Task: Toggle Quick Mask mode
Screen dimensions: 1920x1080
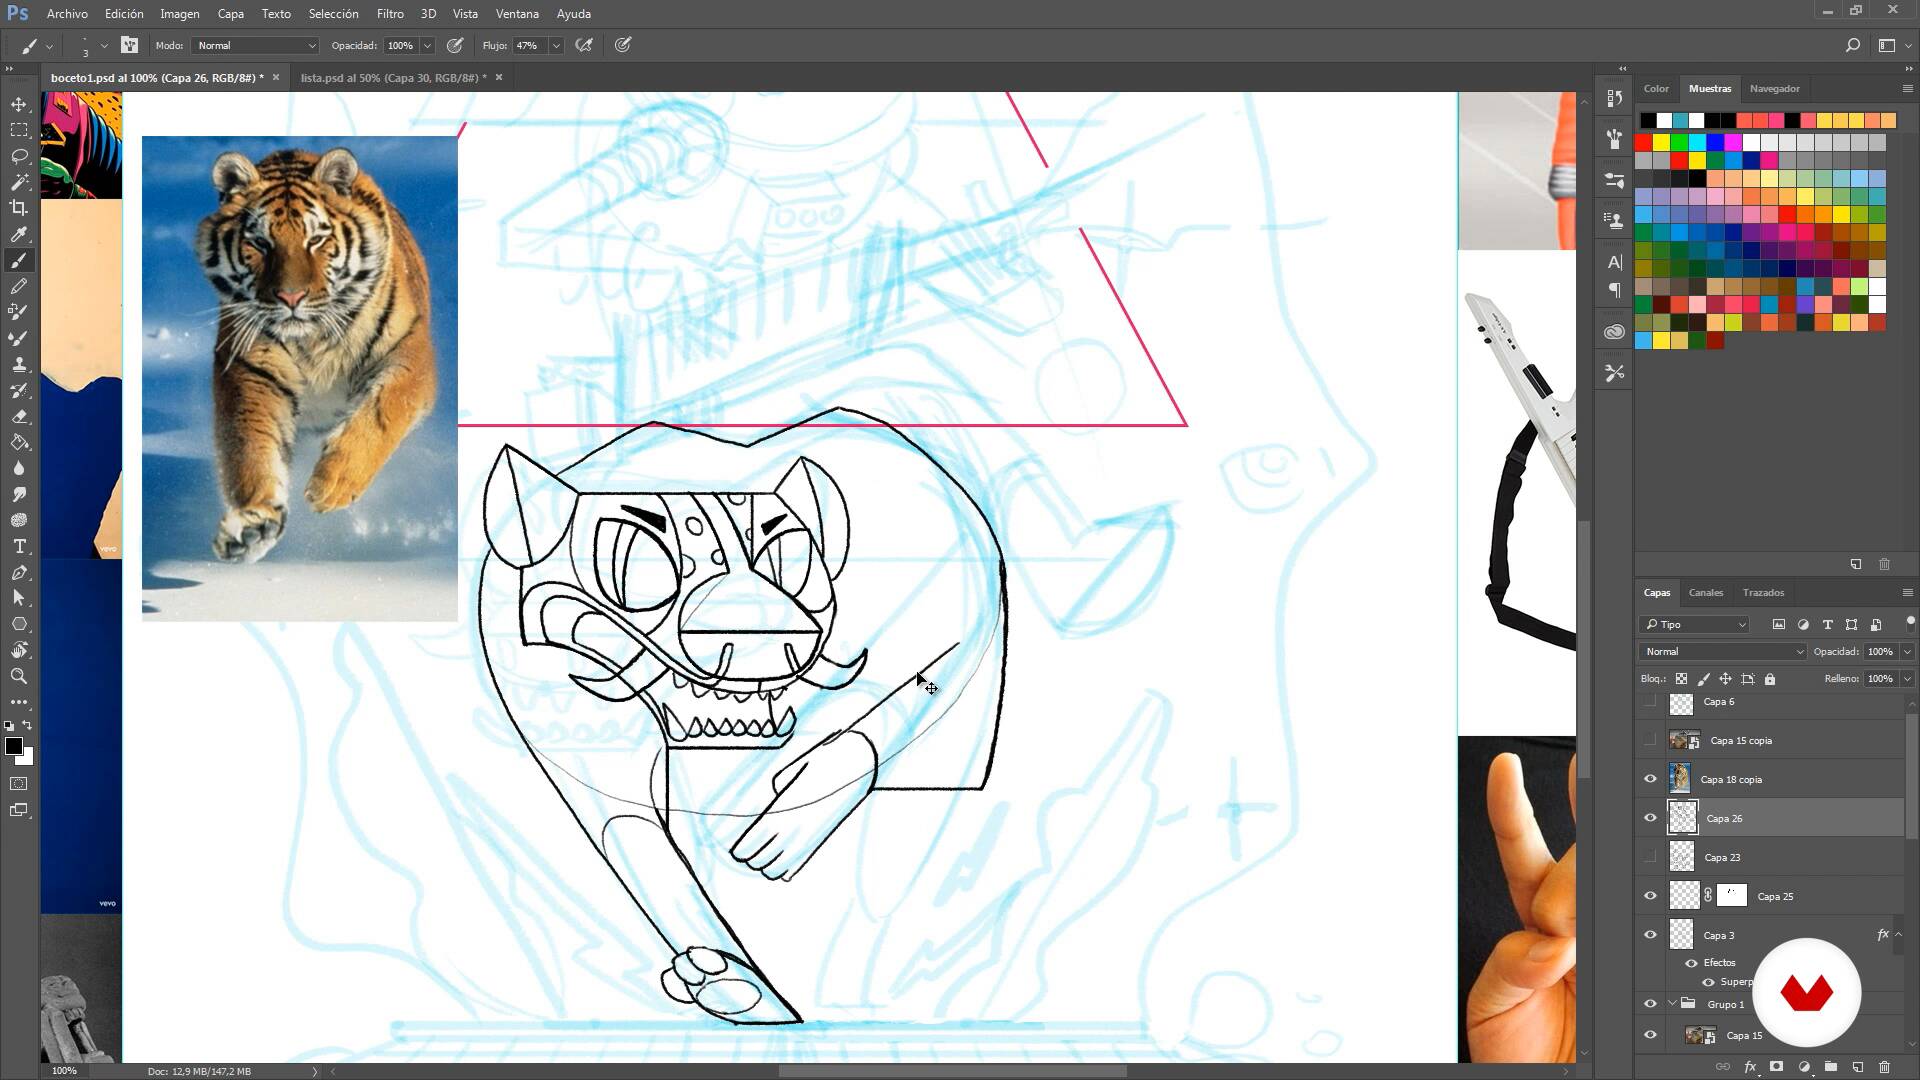Action: 19,784
